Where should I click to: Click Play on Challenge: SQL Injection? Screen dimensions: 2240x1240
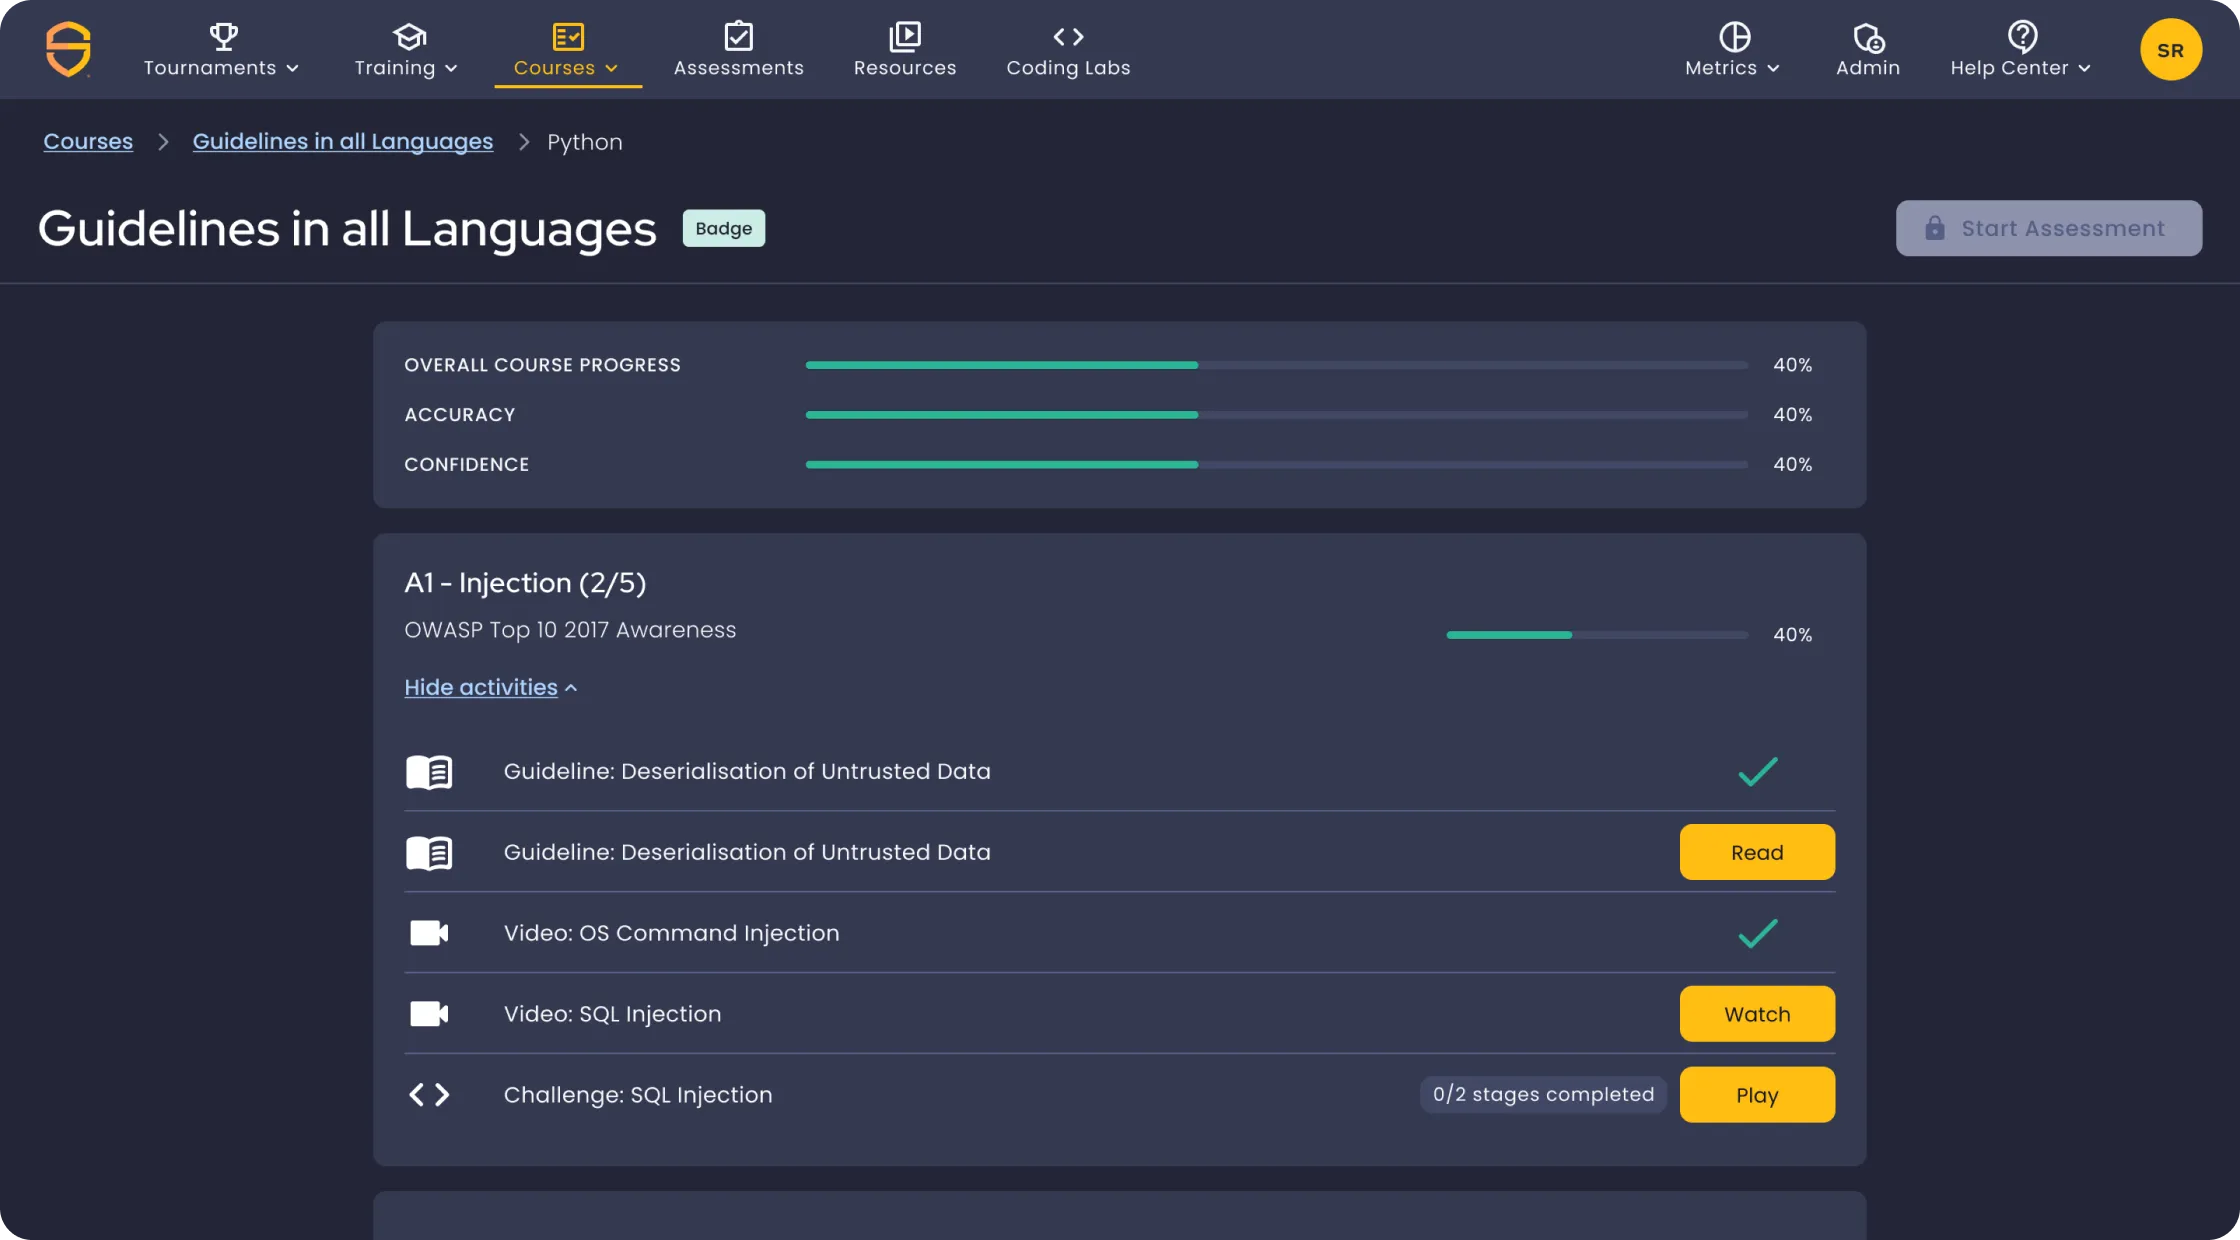(x=1757, y=1094)
